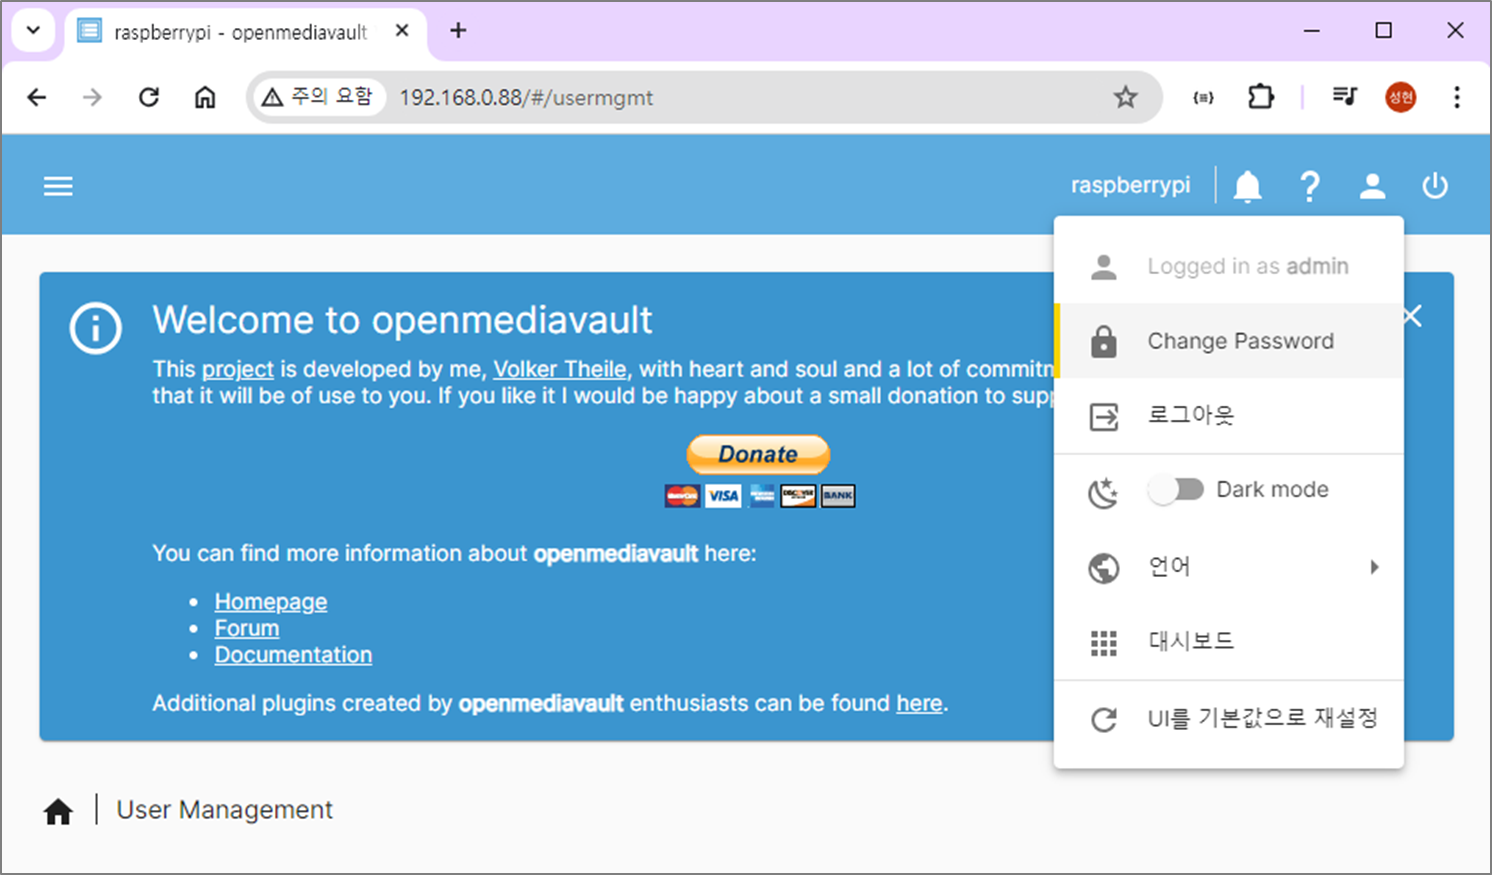Select Change Password menu item
Image resolution: width=1492 pixels, height=875 pixels.
(1230, 341)
